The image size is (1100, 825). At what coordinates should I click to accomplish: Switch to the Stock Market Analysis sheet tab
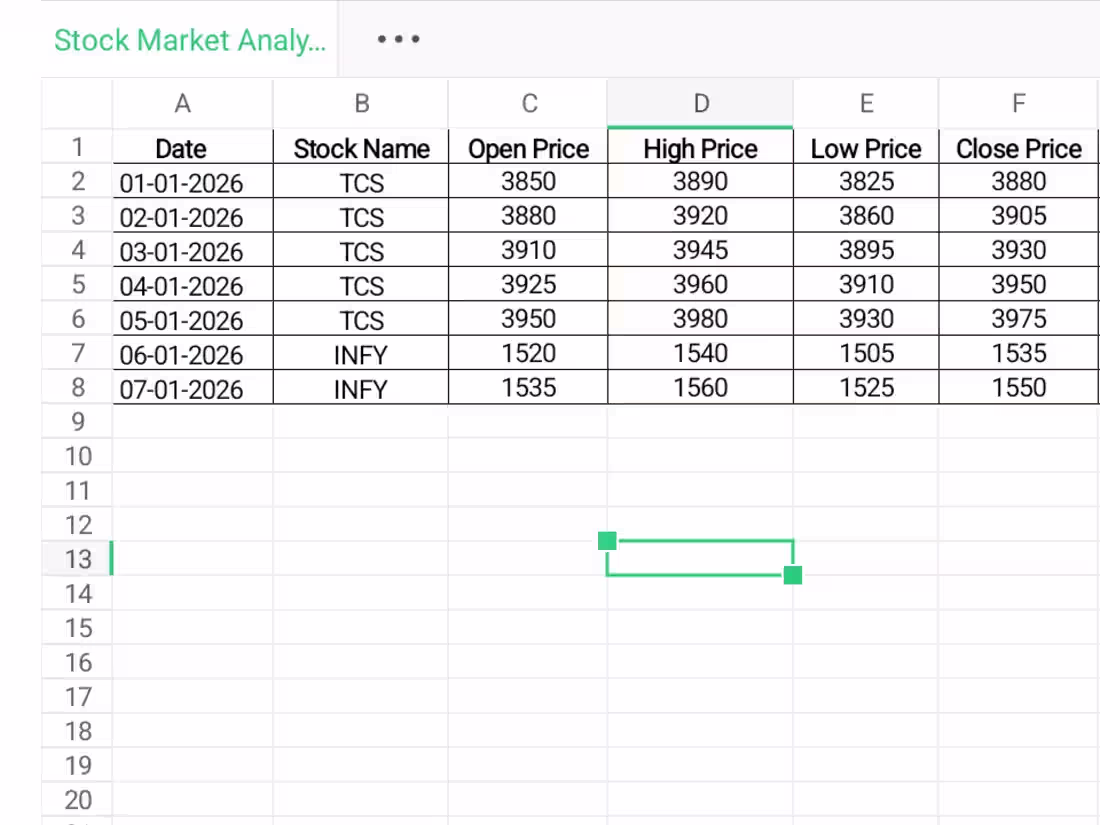click(x=190, y=40)
